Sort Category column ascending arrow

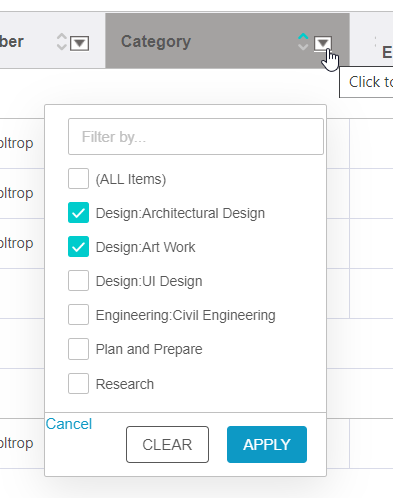(303, 36)
